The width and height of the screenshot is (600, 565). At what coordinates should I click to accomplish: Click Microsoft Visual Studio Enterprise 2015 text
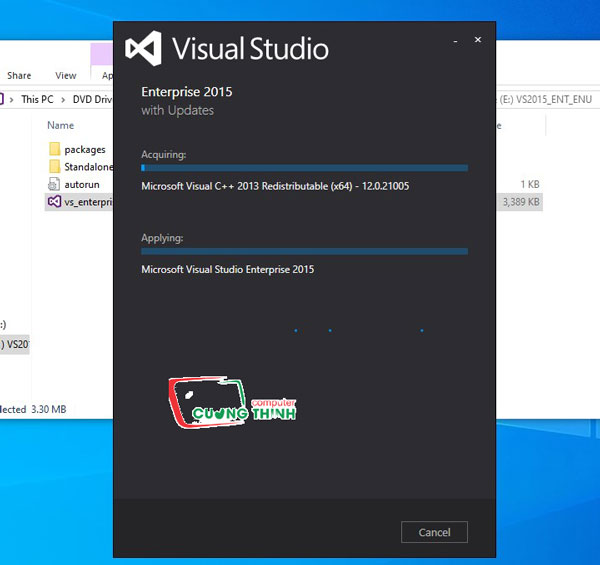(x=228, y=270)
